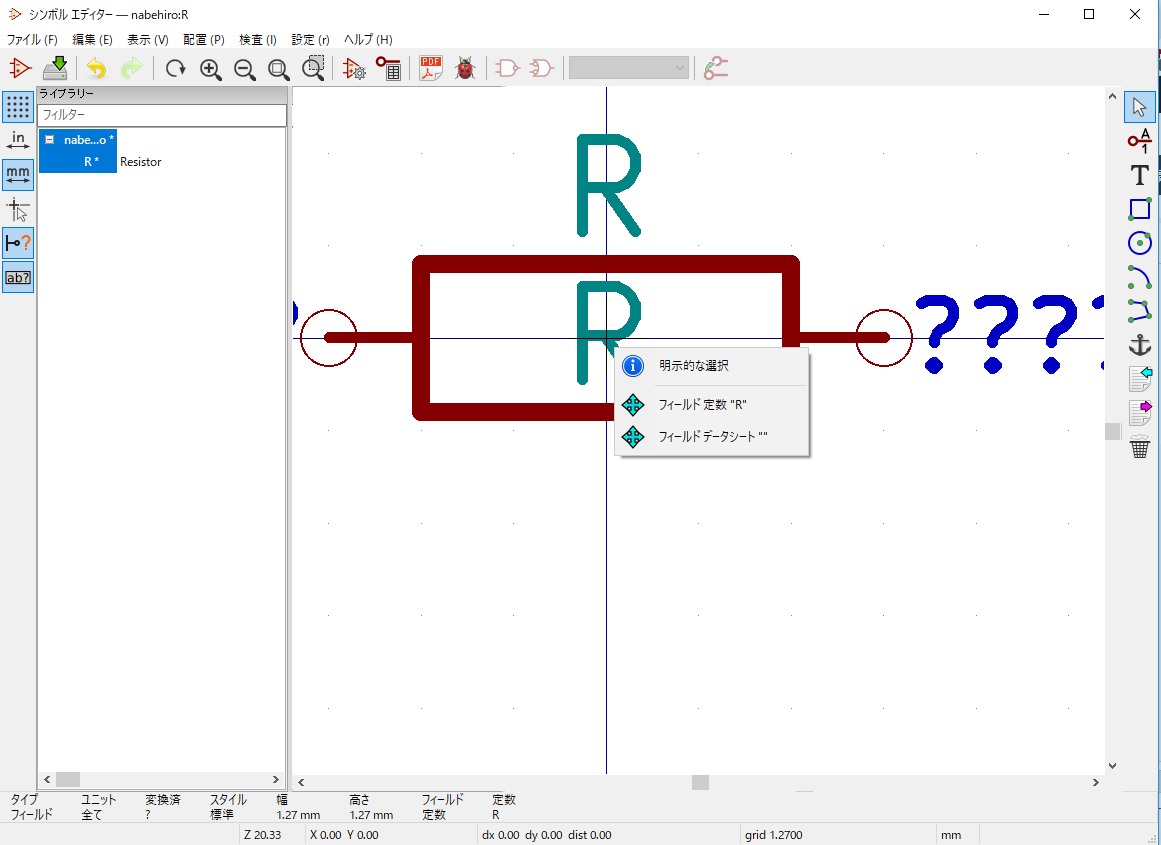Open the ヘルプ (H) menu
This screenshot has width=1161, height=845.
[368, 39]
